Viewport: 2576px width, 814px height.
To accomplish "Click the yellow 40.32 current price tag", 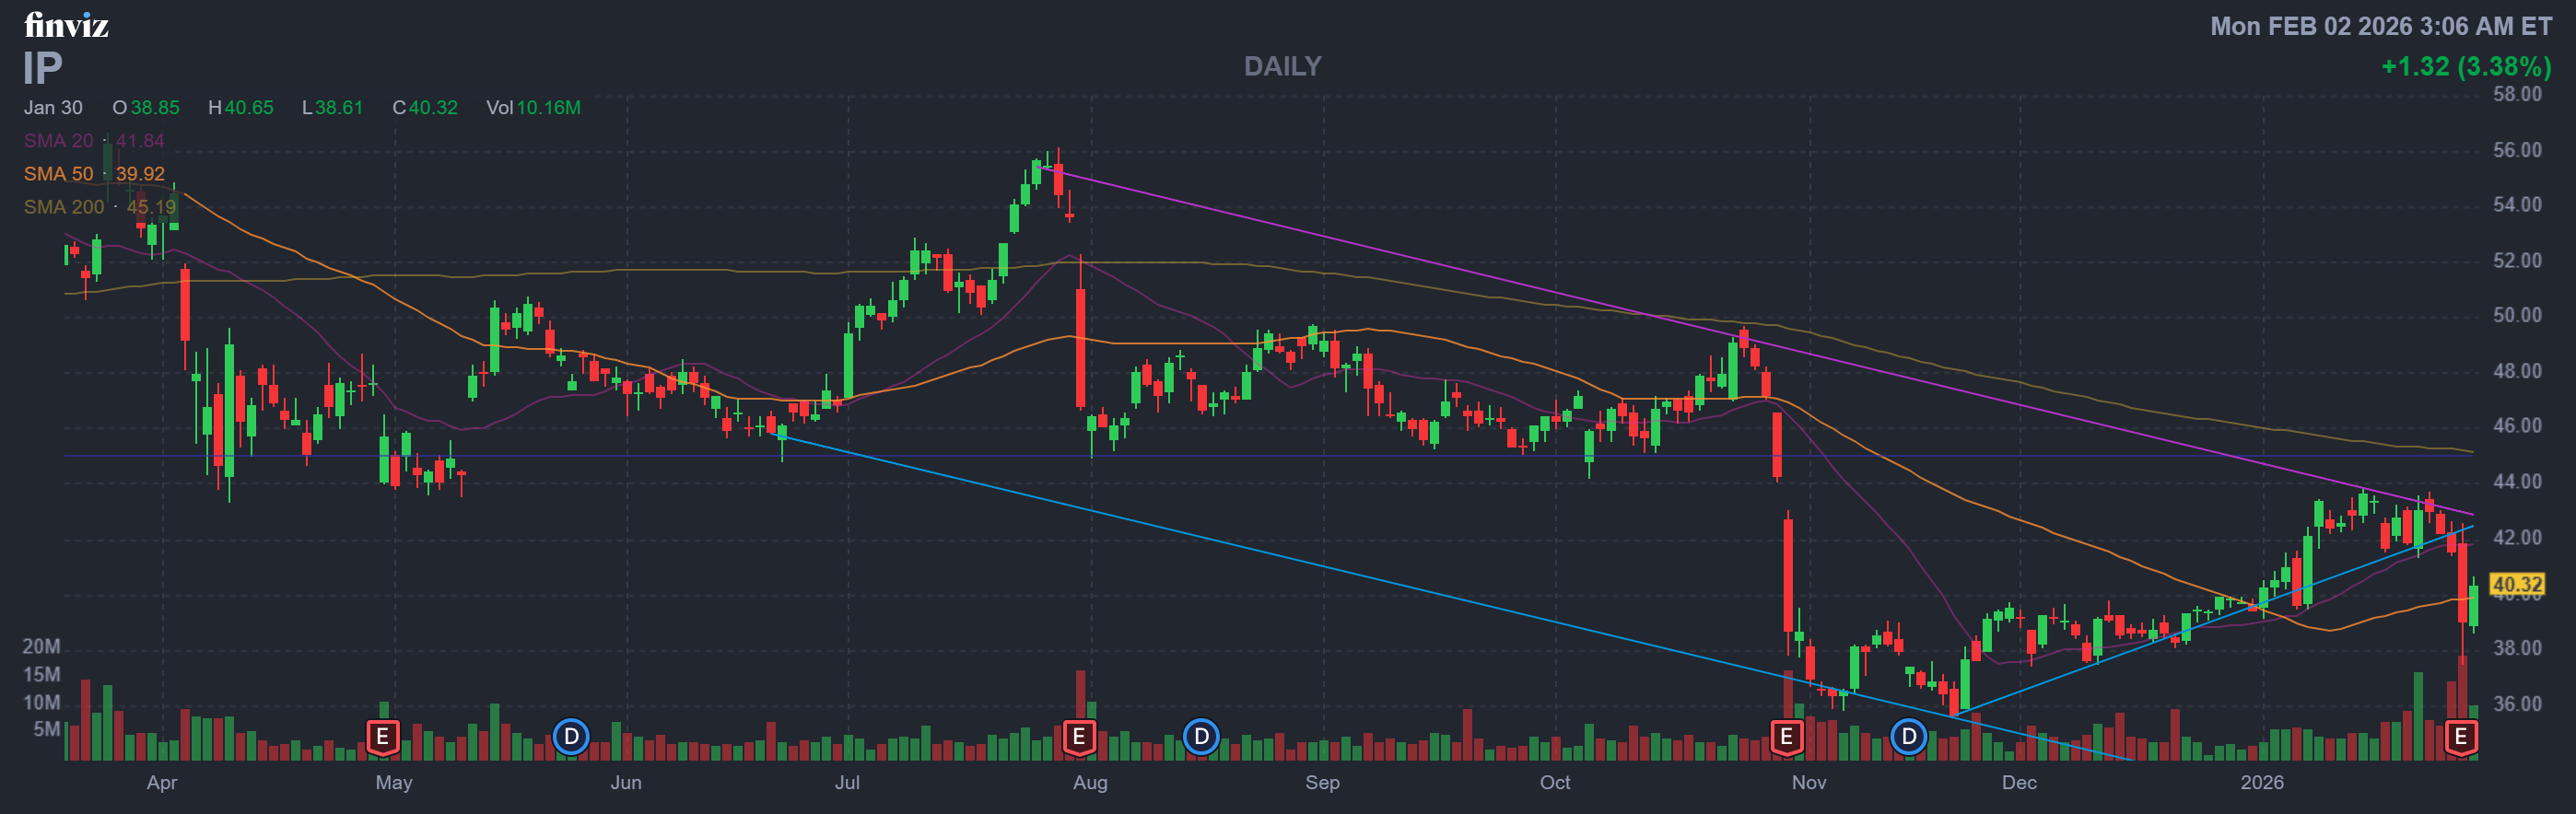I will coord(2516,584).
